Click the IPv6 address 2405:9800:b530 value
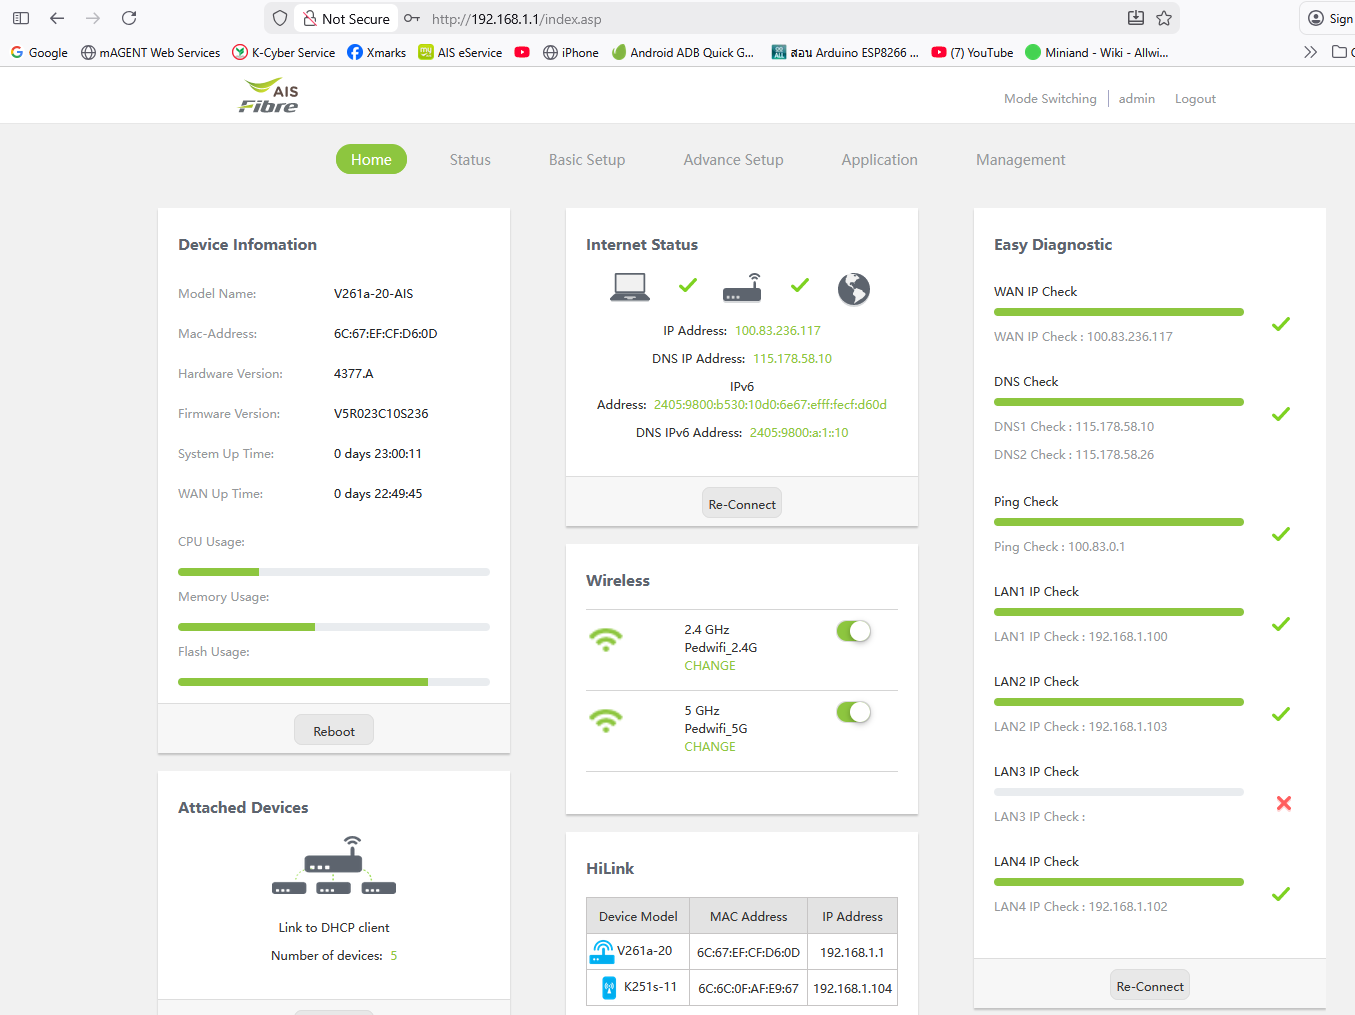This screenshot has height=1015, width=1355. click(770, 405)
